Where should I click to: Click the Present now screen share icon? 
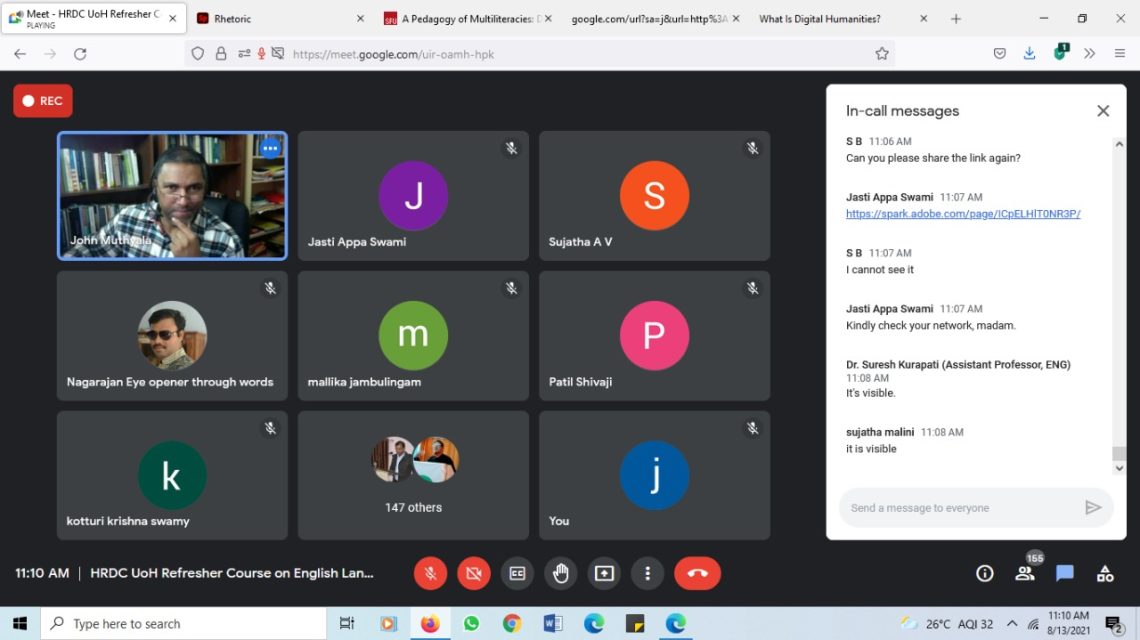(x=604, y=573)
